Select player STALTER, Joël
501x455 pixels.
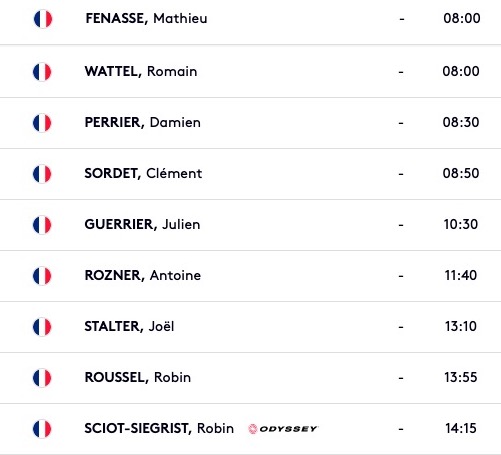[x=129, y=327]
